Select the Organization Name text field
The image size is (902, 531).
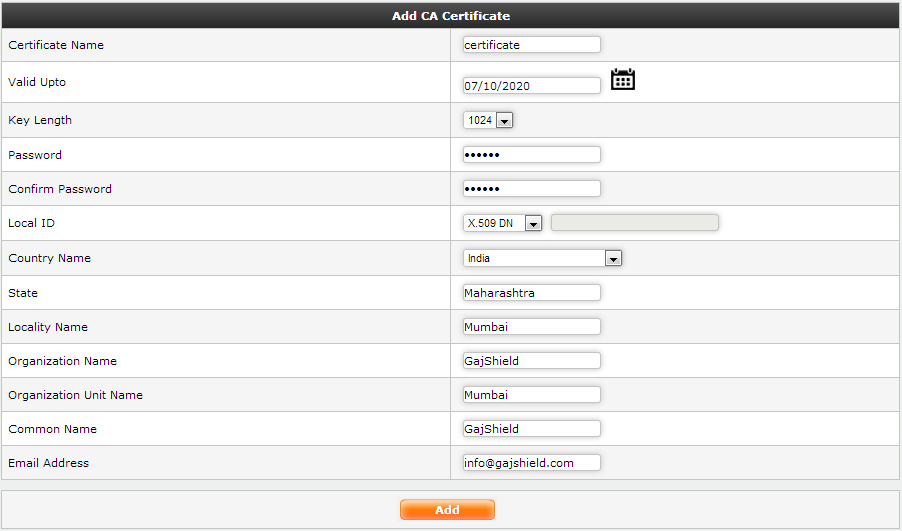click(531, 361)
